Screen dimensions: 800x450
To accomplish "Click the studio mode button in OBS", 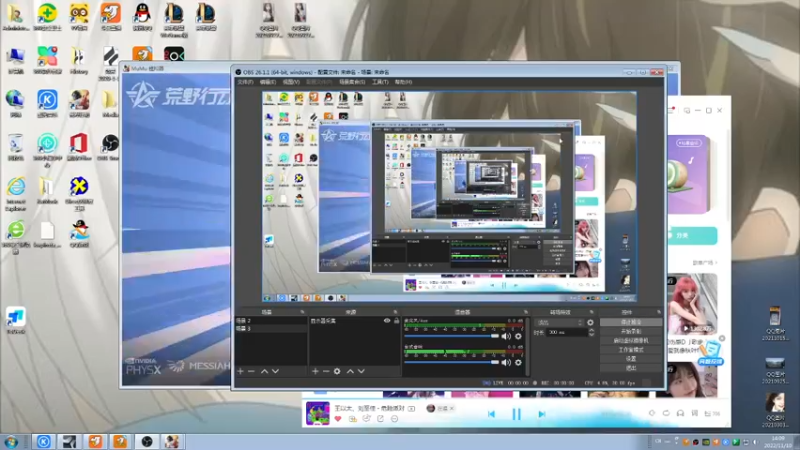I will click(631, 350).
